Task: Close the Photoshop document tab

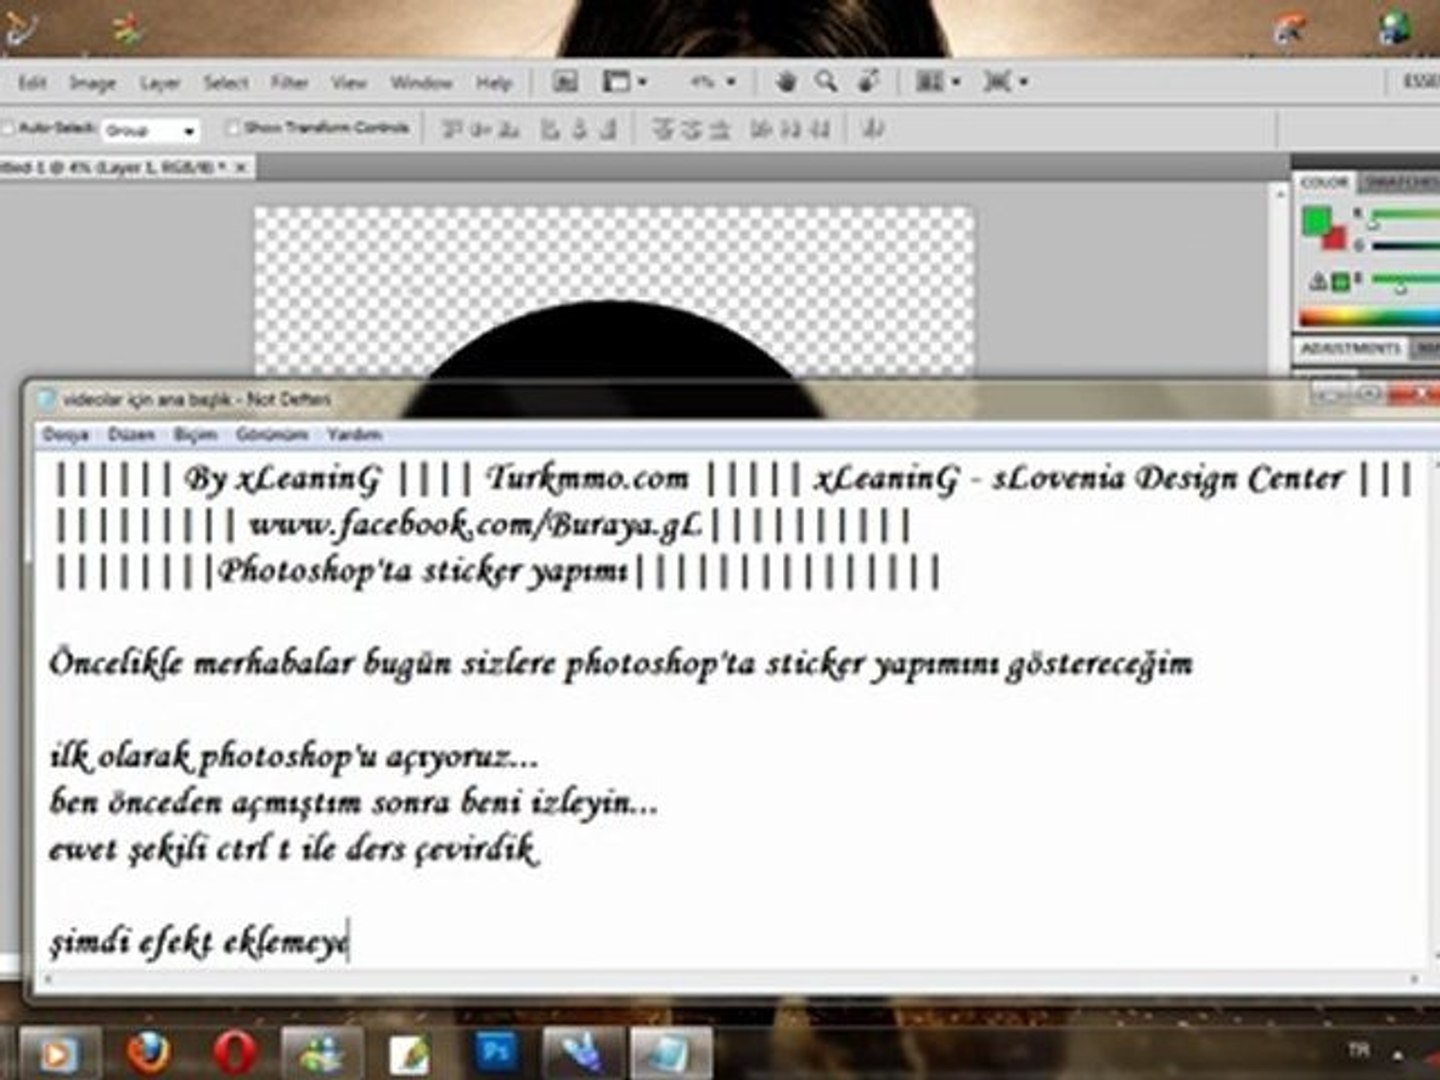Action: coord(240,168)
